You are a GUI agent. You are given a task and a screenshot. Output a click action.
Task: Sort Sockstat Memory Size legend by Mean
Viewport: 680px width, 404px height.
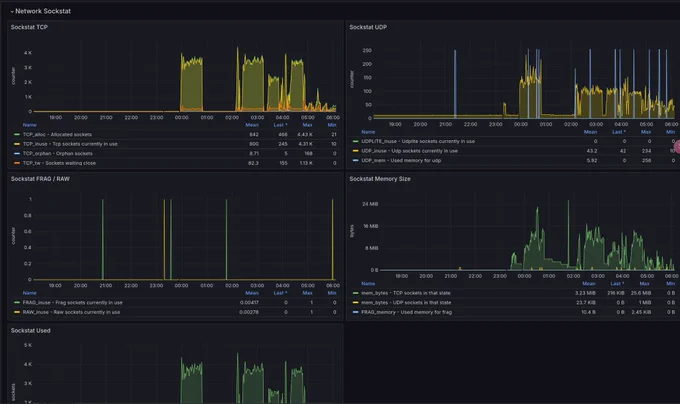589,283
